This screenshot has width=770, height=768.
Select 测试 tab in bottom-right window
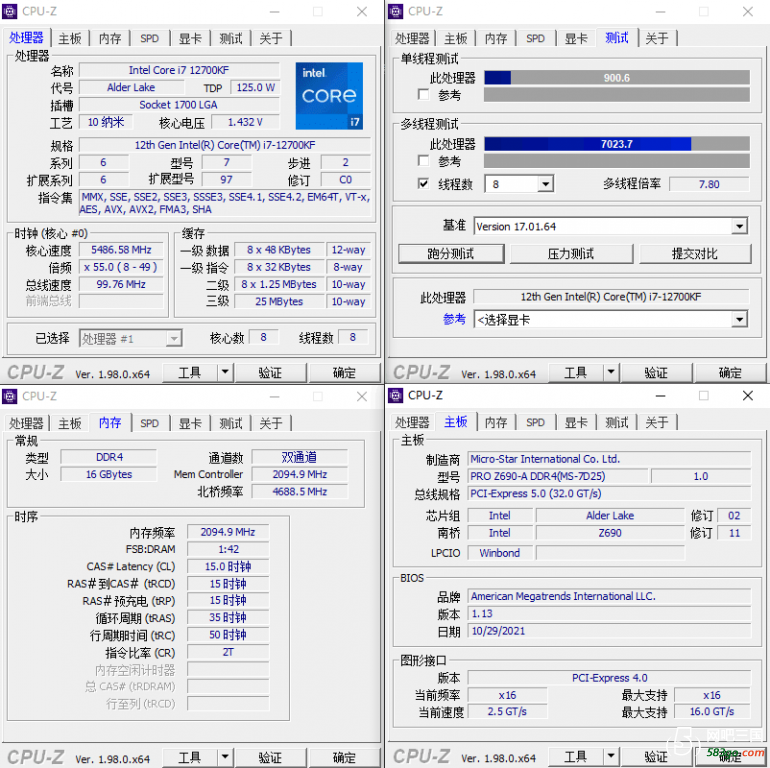(617, 422)
